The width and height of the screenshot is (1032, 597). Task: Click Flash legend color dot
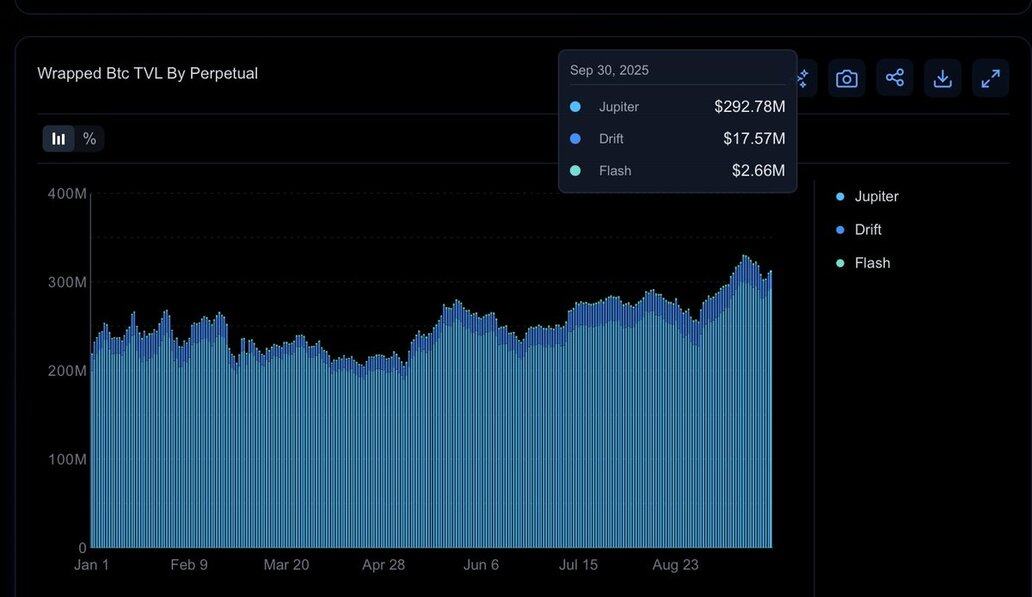[840, 263]
